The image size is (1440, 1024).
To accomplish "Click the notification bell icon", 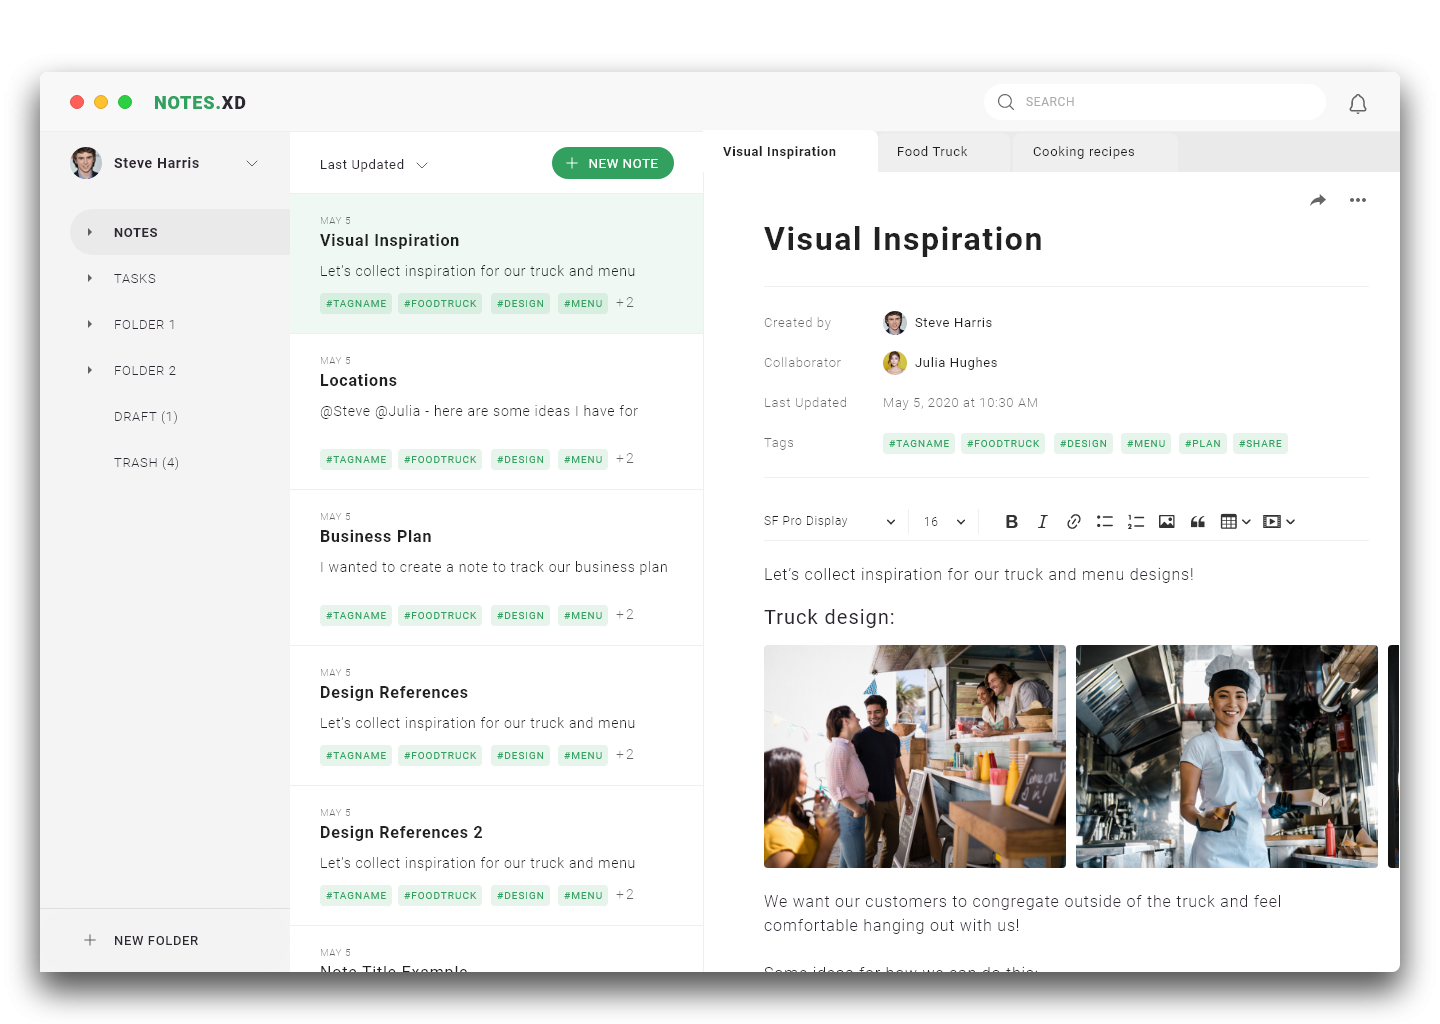I will 1357,104.
